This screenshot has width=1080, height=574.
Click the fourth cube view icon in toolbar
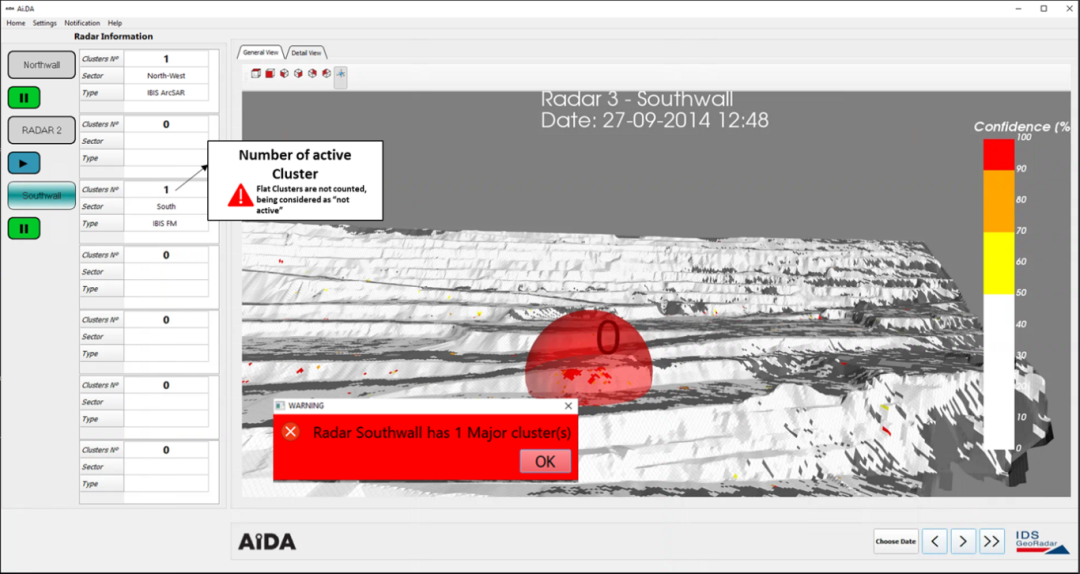298,73
